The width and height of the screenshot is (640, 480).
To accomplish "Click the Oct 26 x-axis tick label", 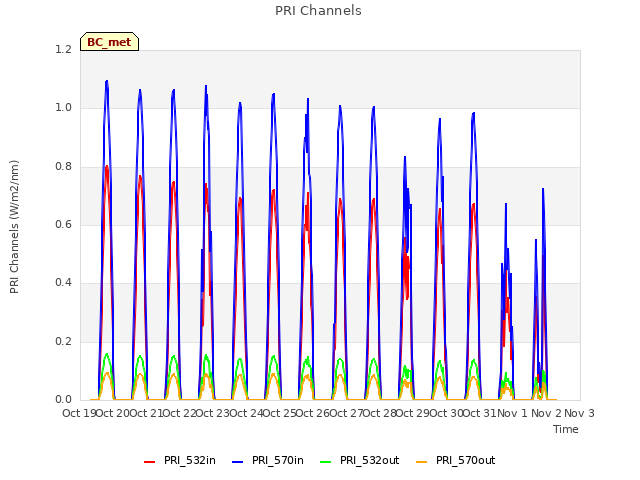I will click(x=313, y=413).
